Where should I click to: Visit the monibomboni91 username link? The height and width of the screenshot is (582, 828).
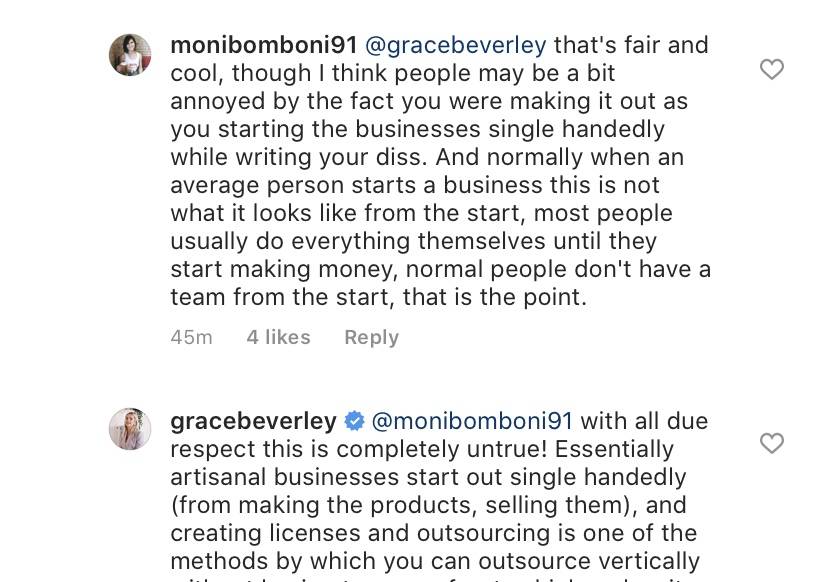264,45
